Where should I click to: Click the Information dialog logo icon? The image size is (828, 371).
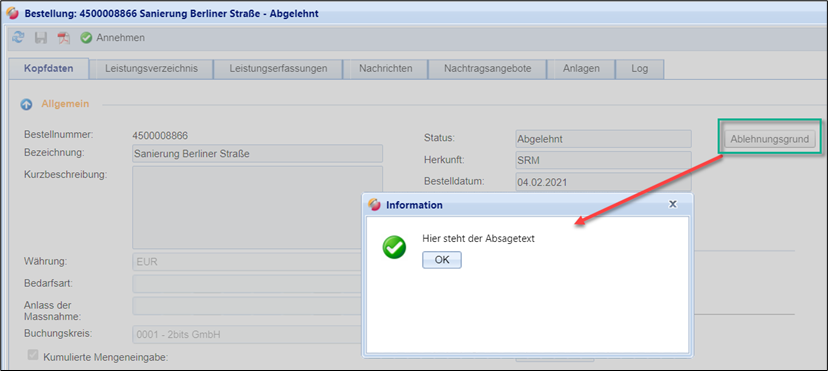(374, 205)
